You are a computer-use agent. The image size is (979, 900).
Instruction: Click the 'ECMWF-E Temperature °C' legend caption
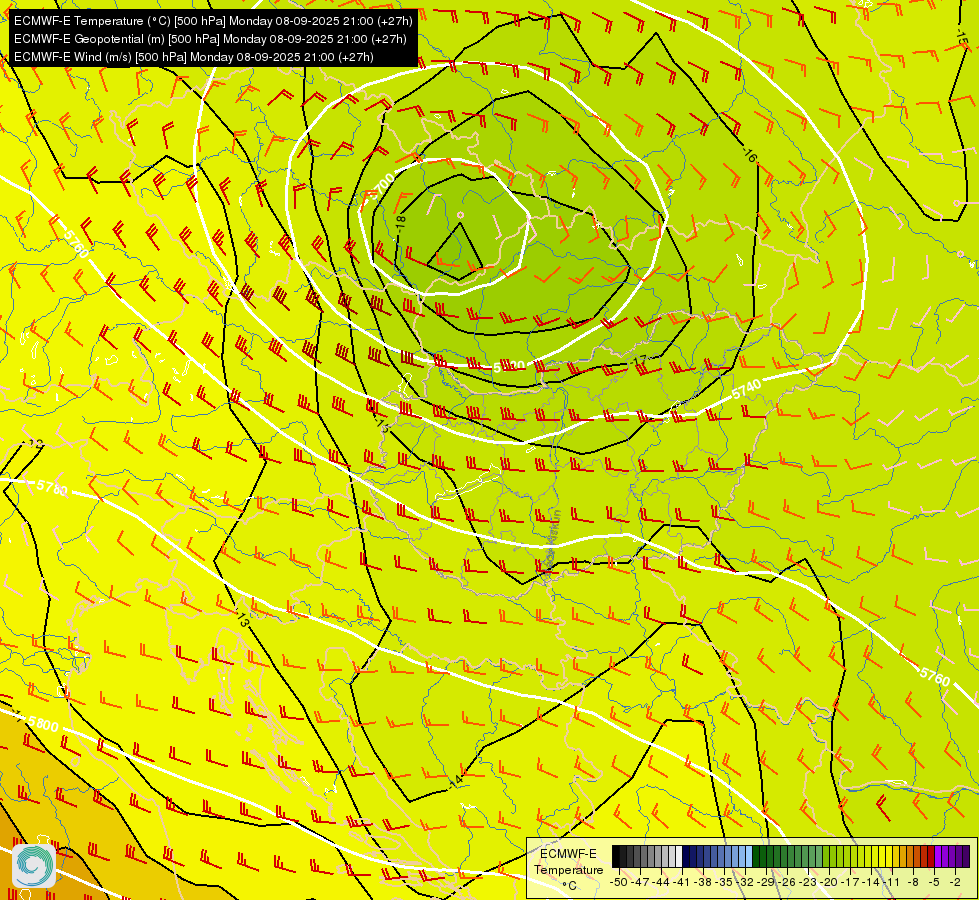pyautogui.click(x=569, y=869)
